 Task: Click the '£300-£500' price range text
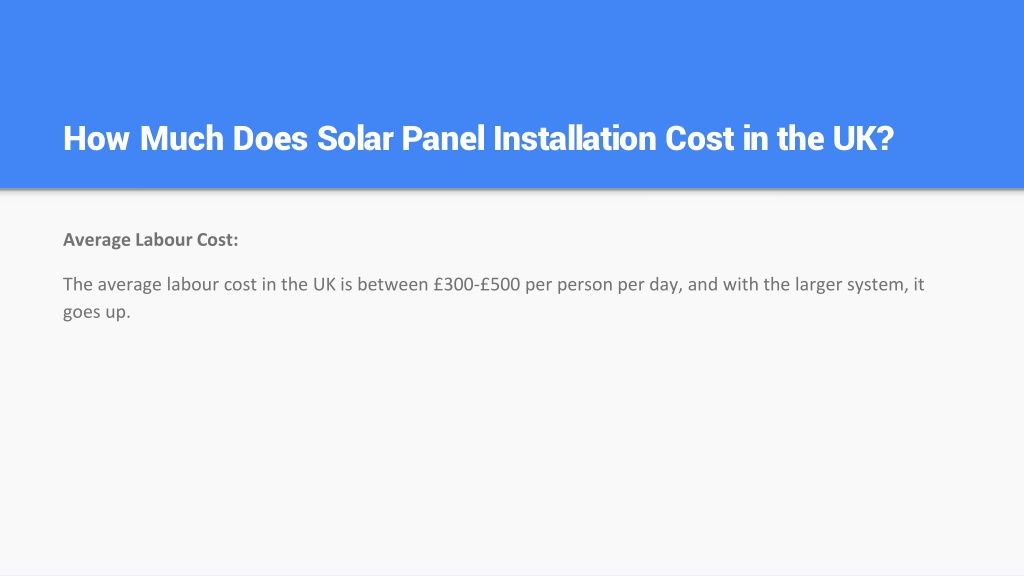pyautogui.click(x=477, y=284)
